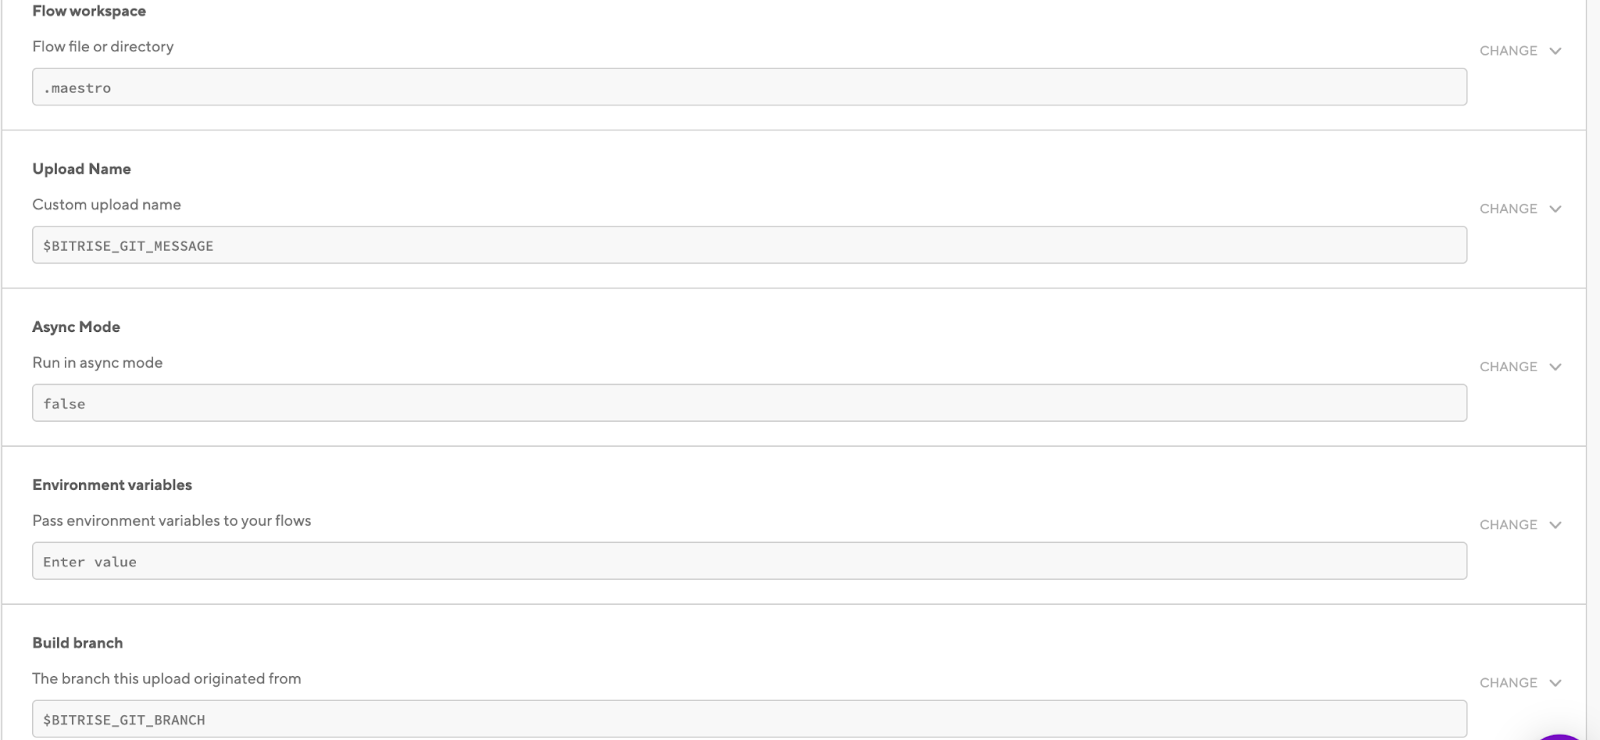Click the .maestro flow file input
Image resolution: width=1600 pixels, height=740 pixels.
(750, 87)
